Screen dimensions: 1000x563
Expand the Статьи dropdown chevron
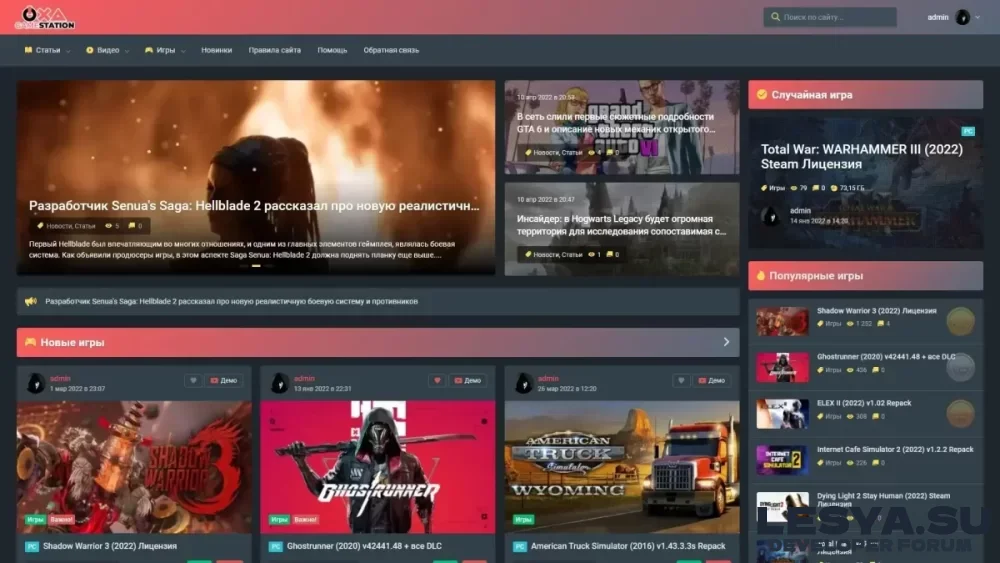[68, 51]
